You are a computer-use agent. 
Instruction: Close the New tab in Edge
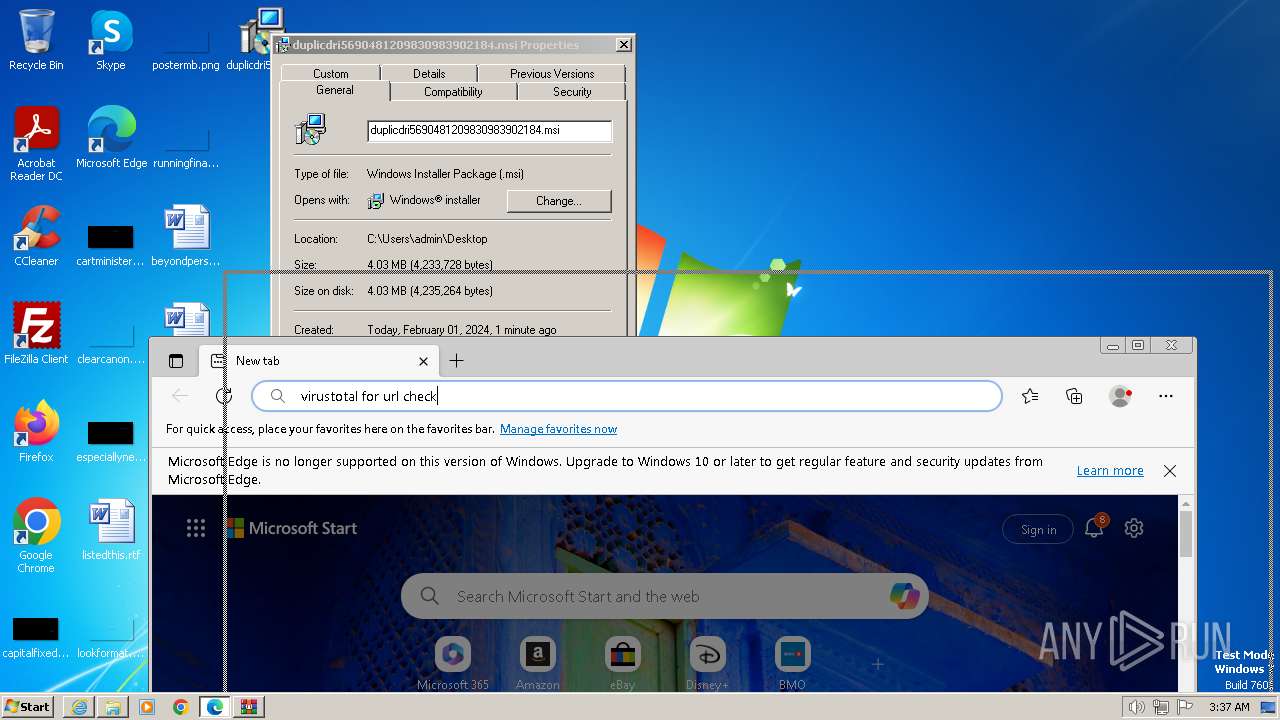(423, 361)
